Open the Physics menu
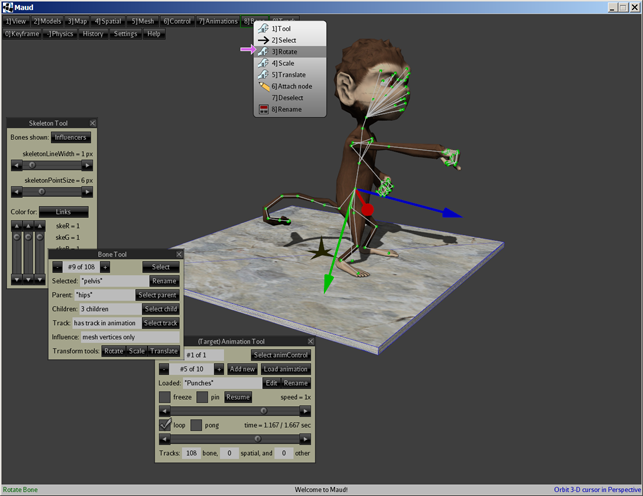The image size is (643, 496). (60, 34)
